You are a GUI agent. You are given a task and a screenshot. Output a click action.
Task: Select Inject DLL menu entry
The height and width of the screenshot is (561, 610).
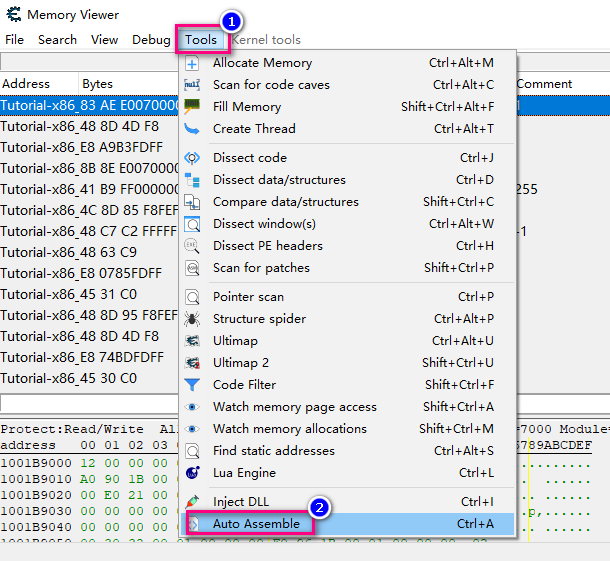(347, 502)
